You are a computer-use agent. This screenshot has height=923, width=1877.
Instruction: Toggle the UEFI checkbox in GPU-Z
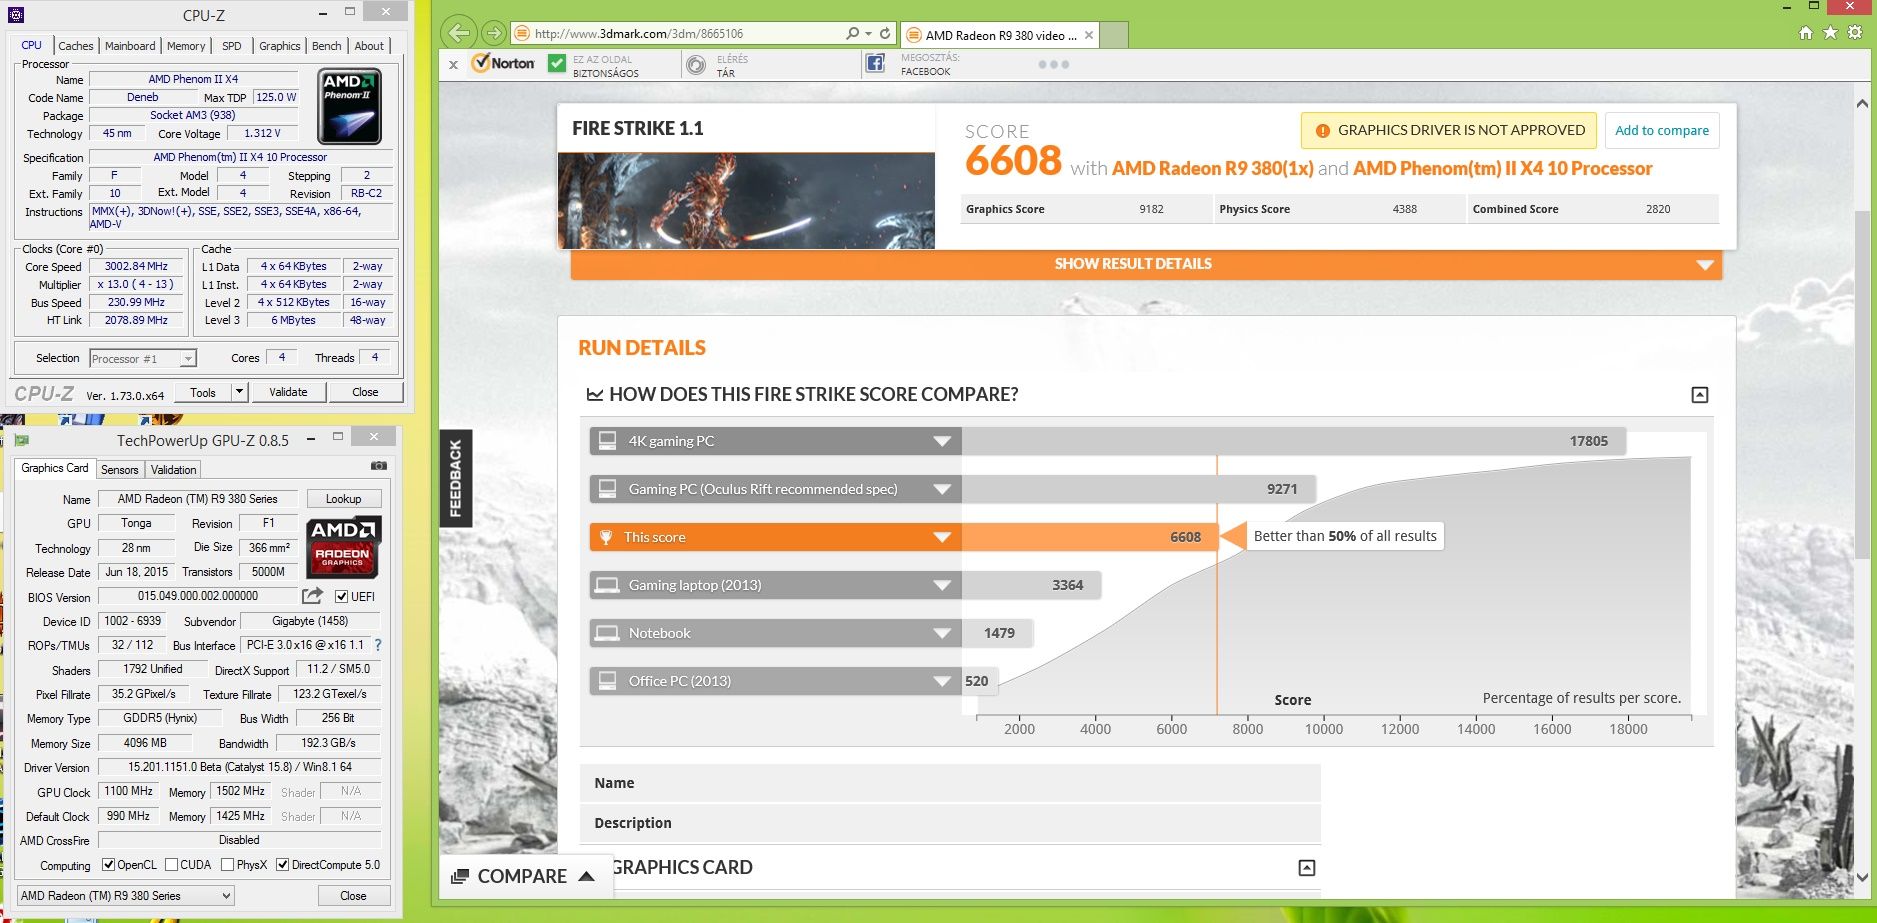point(341,597)
